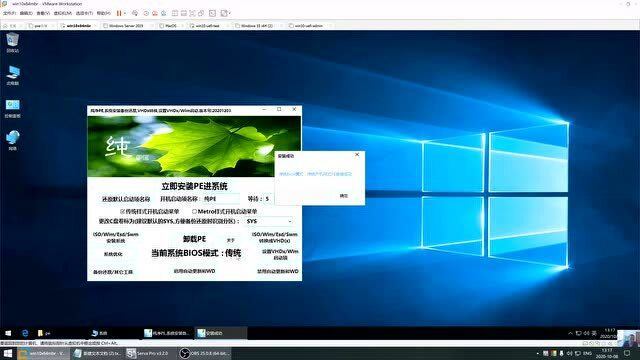Click 还原默认启动项名称 button
The height and width of the screenshot is (360, 640).
coord(126,199)
